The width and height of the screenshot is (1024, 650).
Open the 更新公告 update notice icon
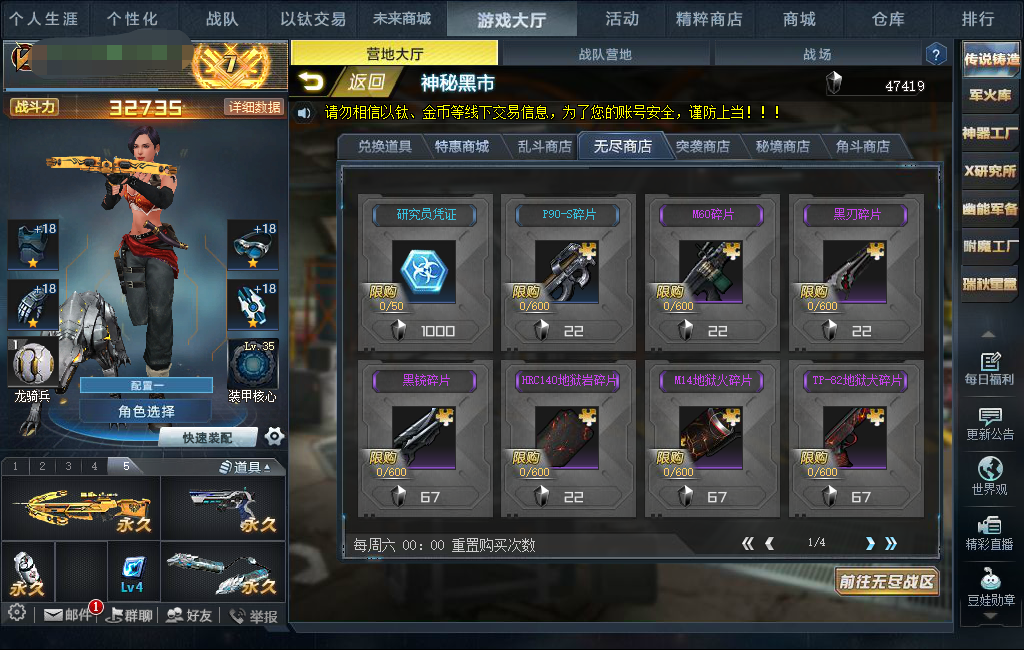pos(989,424)
